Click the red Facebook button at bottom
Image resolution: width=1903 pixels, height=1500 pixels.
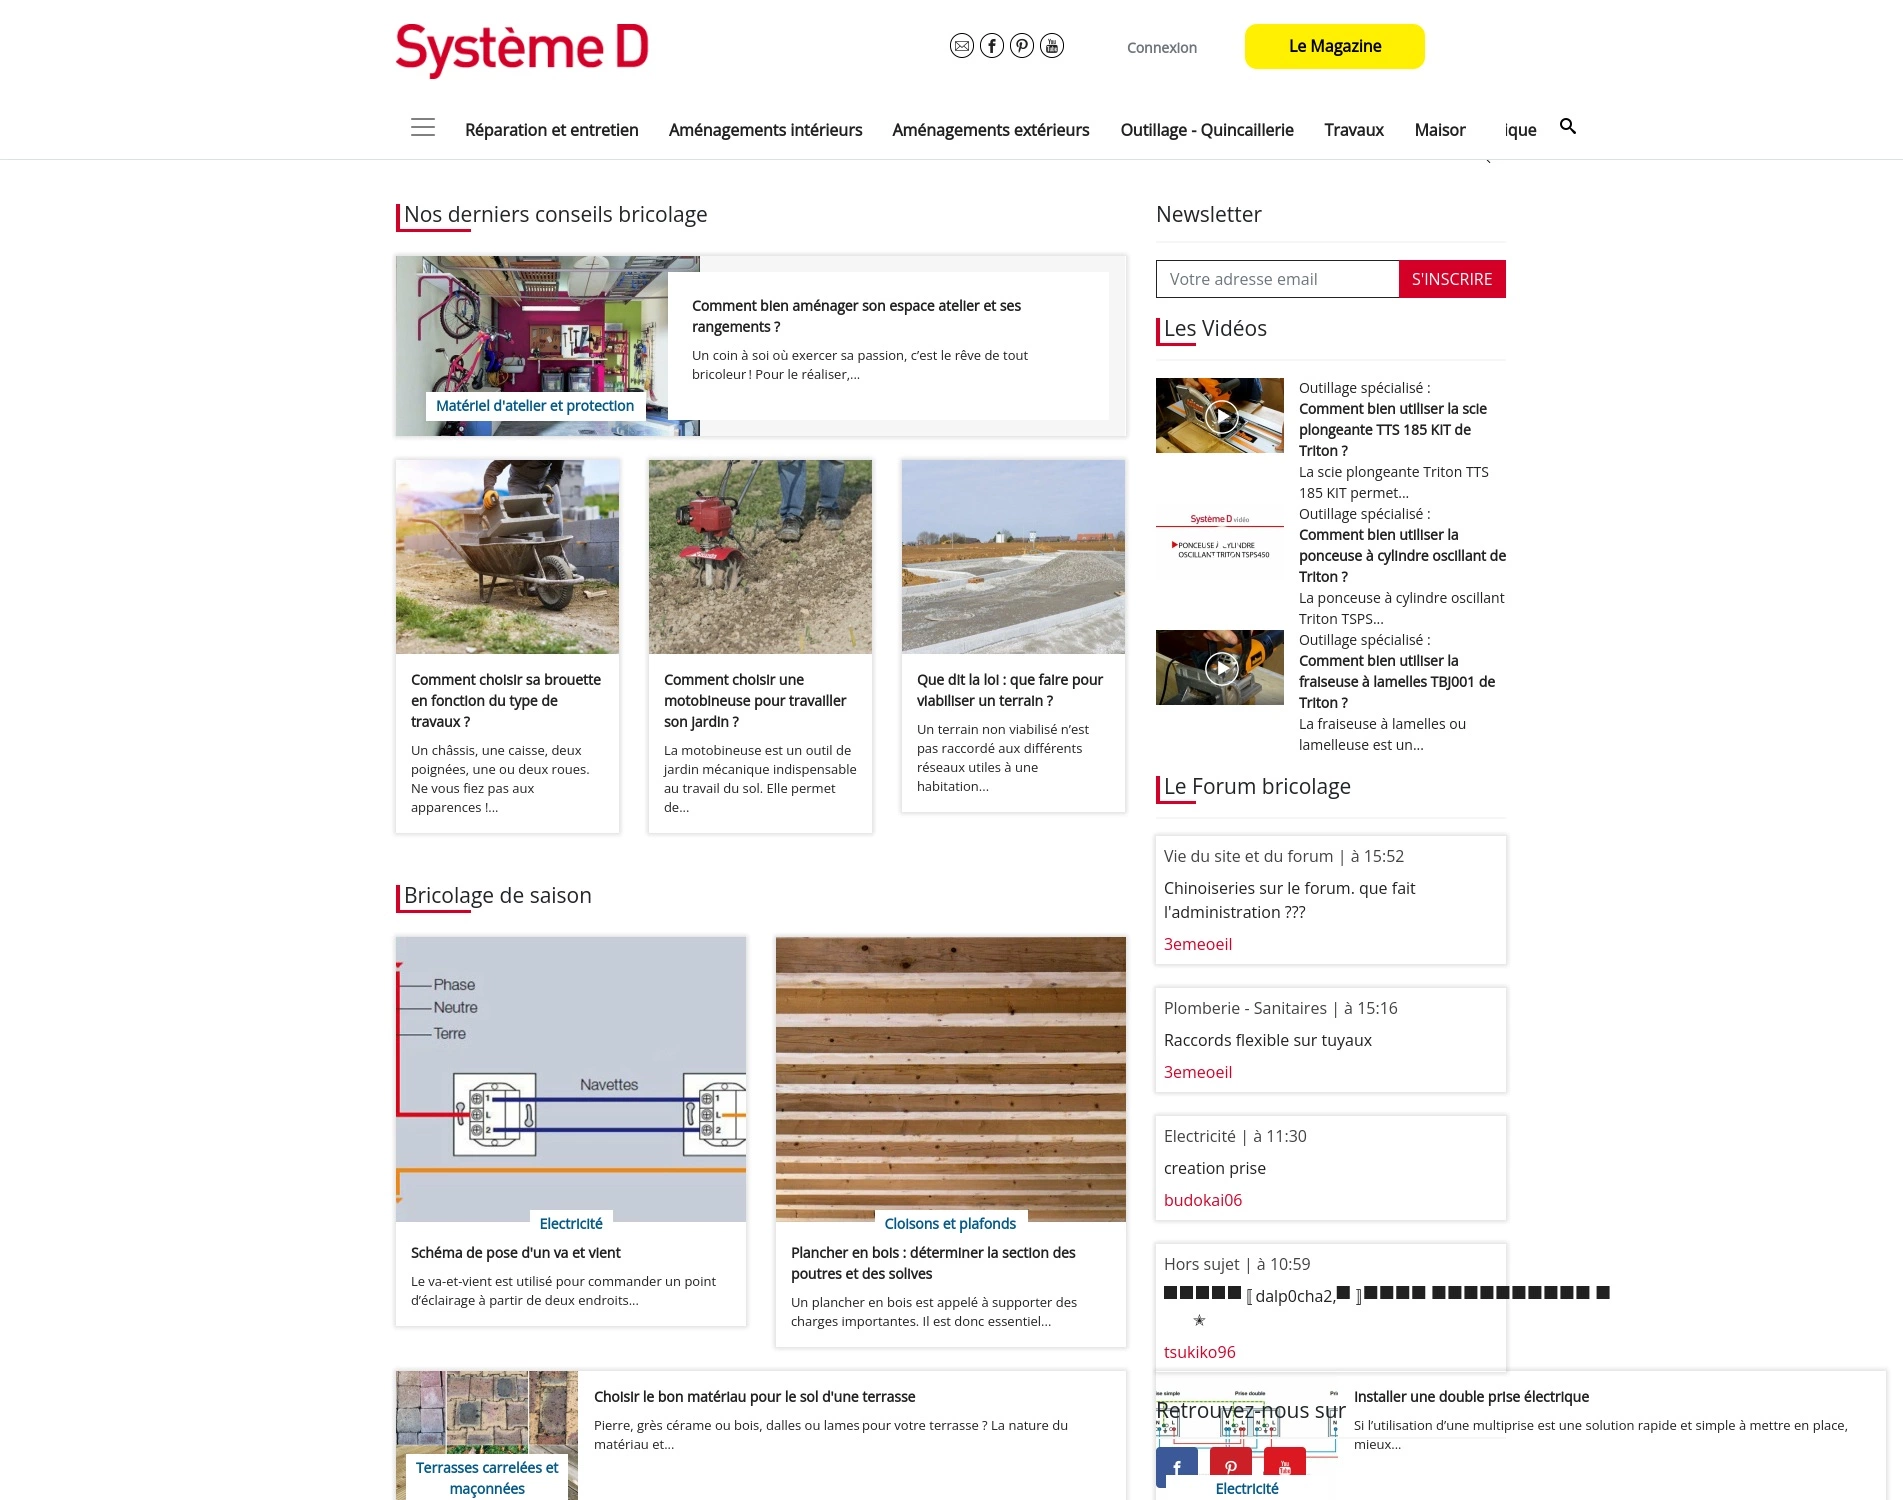[1177, 1467]
